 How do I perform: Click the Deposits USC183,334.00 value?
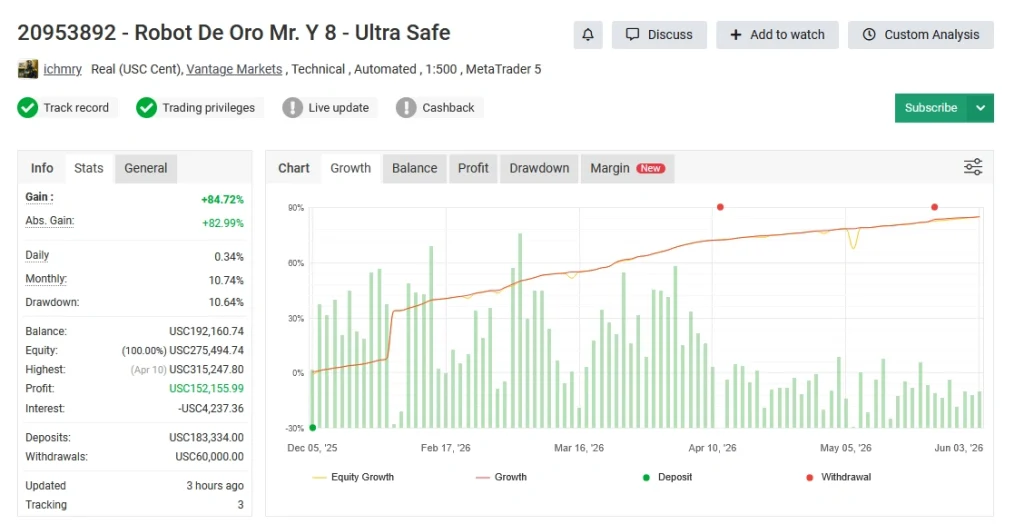(206, 438)
